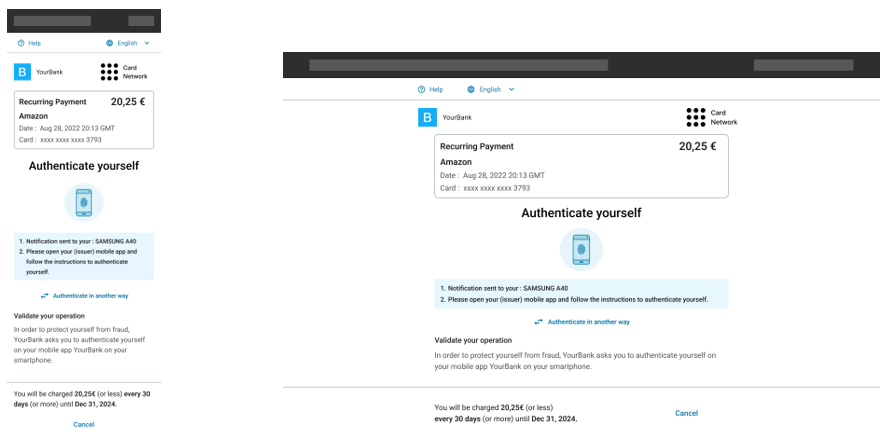The width and height of the screenshot is (885, 433).
Task: Click the Card Network dots logo in the mobile layout
Action: tap(109, 72)
